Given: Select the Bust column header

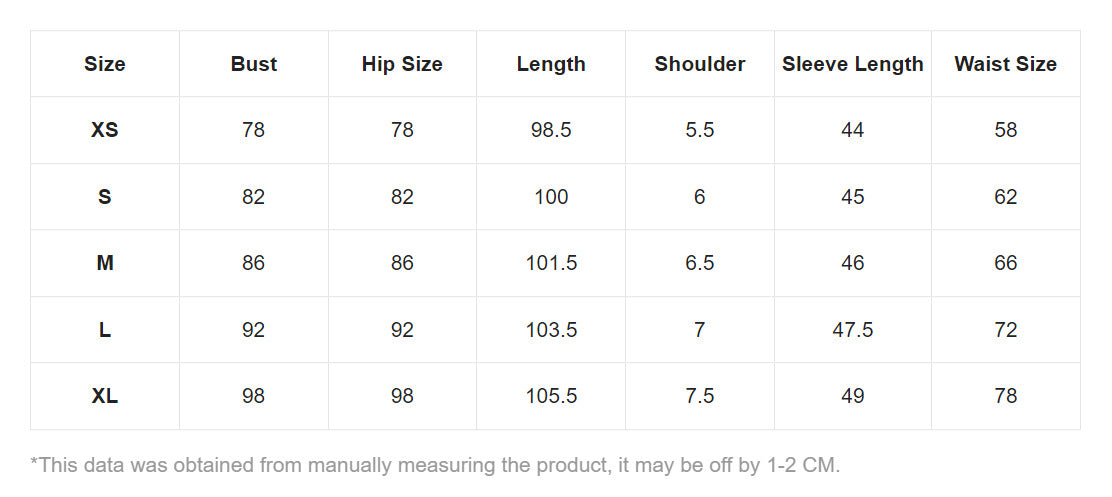Looking at the screenshot, I should (x=254, y=64).
